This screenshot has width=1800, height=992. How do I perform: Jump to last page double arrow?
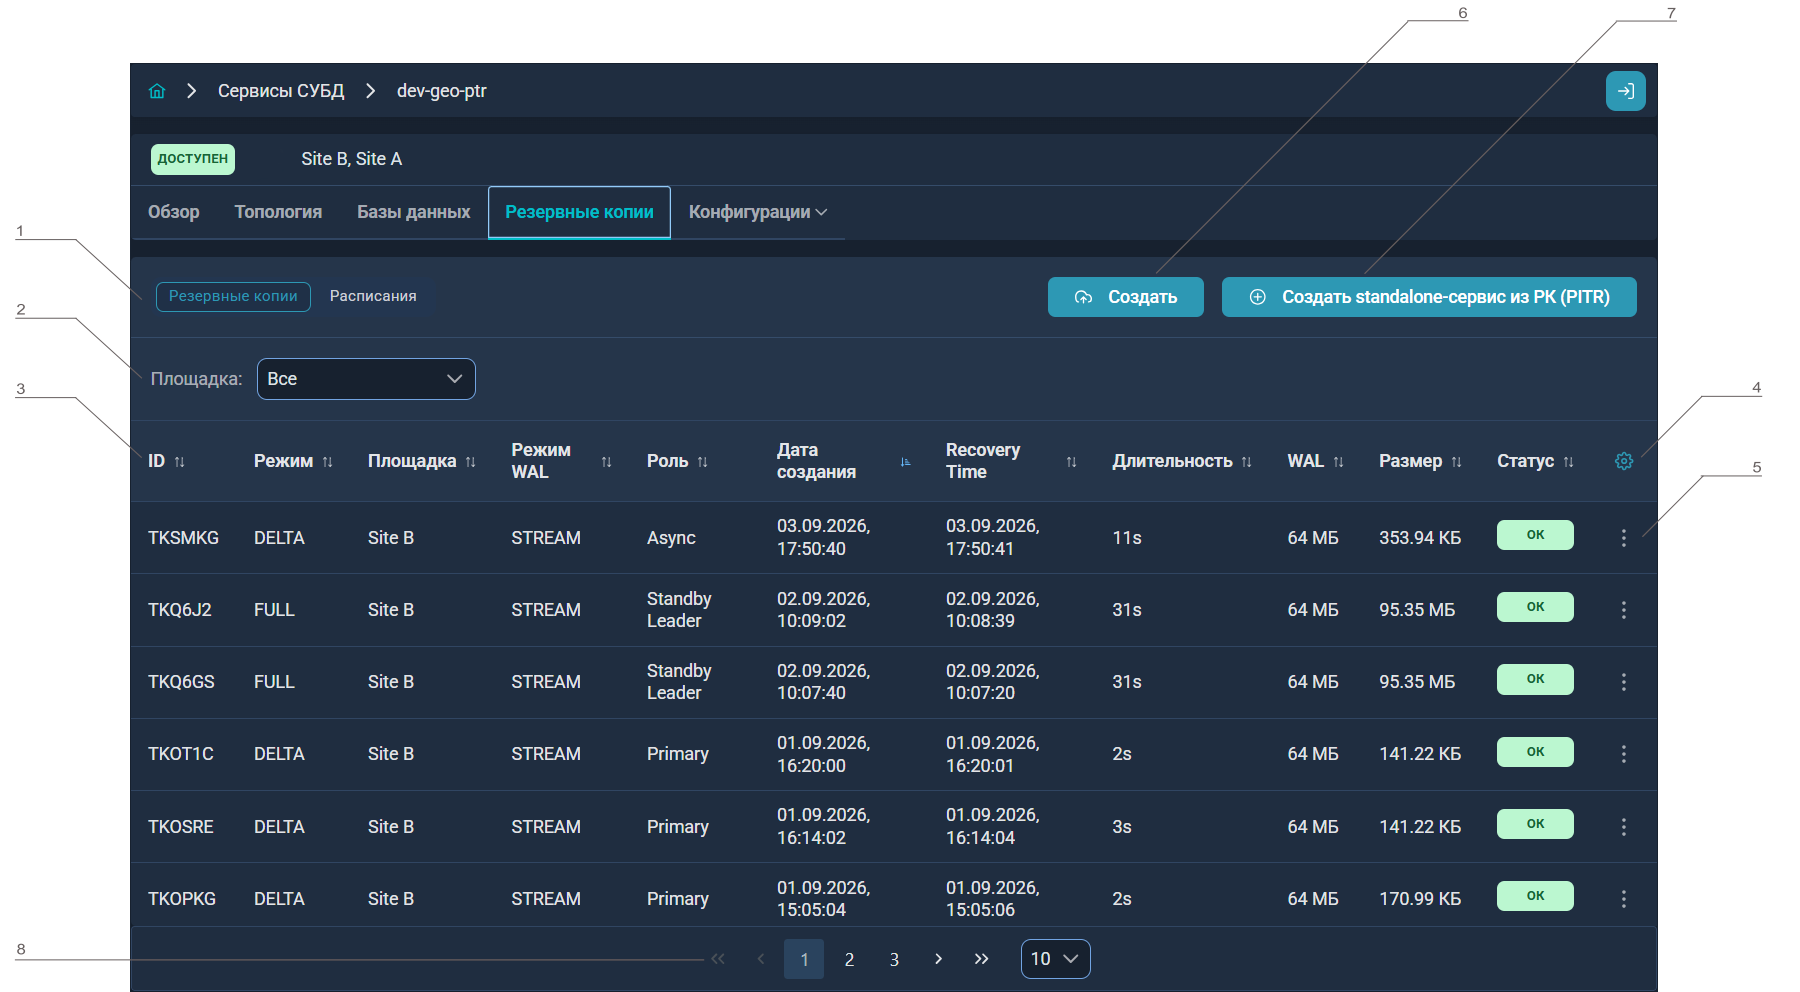click(x=981, y=959)
